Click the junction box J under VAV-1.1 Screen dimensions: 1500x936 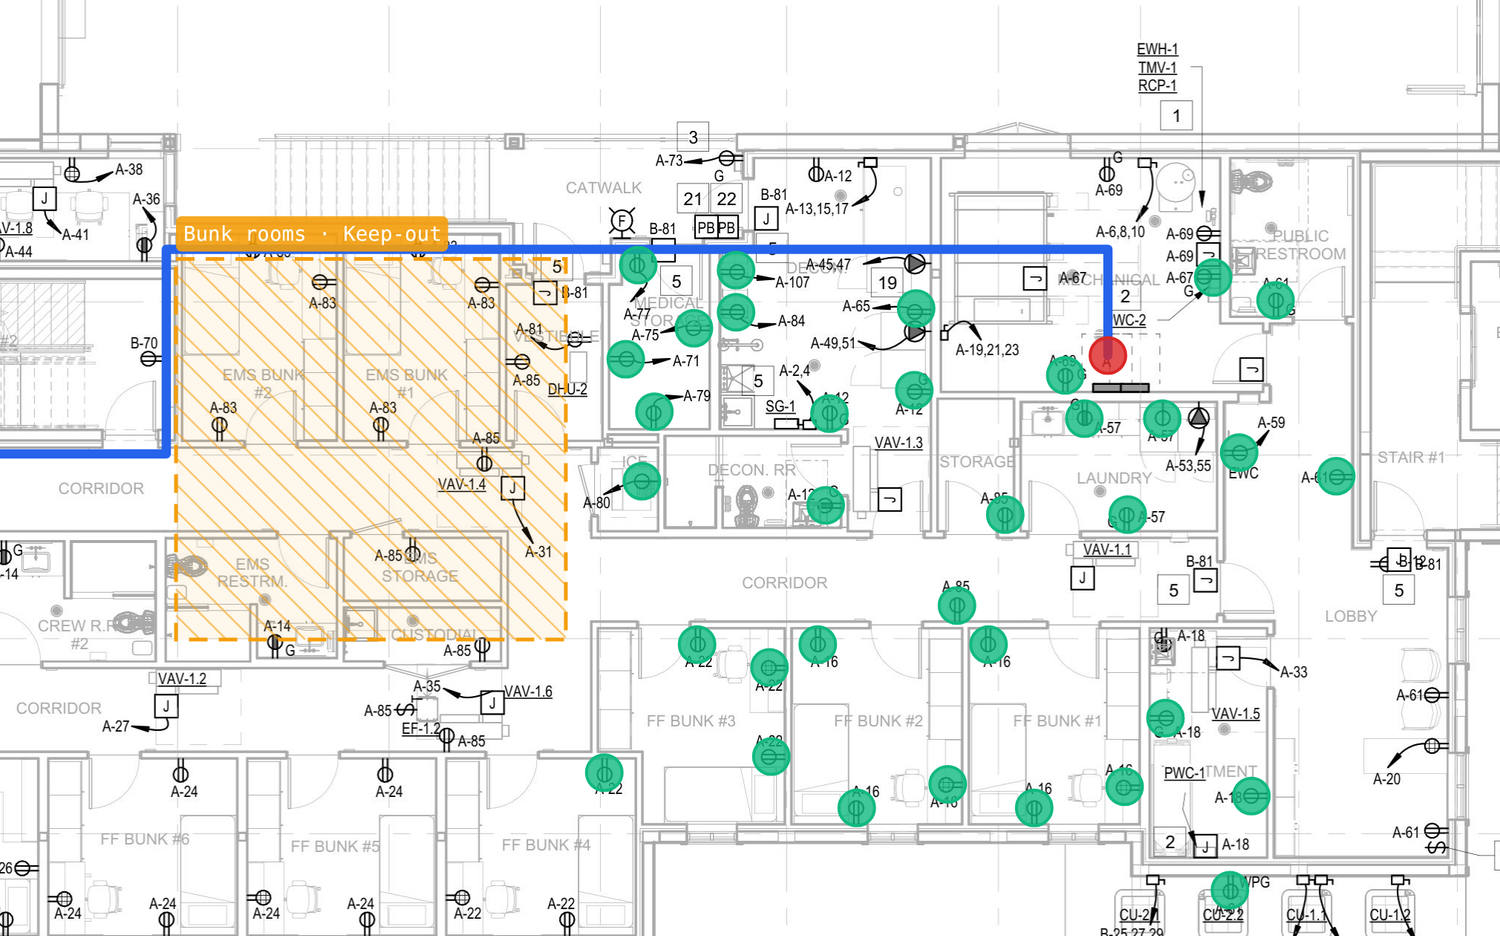click(1082, 577)
